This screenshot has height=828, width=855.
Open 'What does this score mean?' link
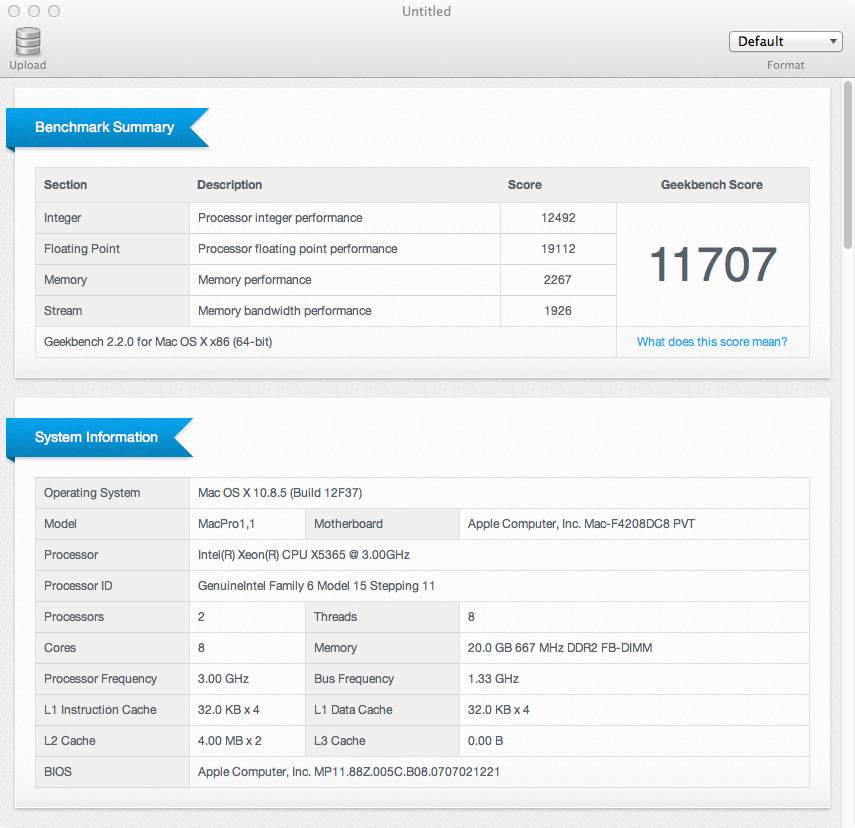(712, 341)
